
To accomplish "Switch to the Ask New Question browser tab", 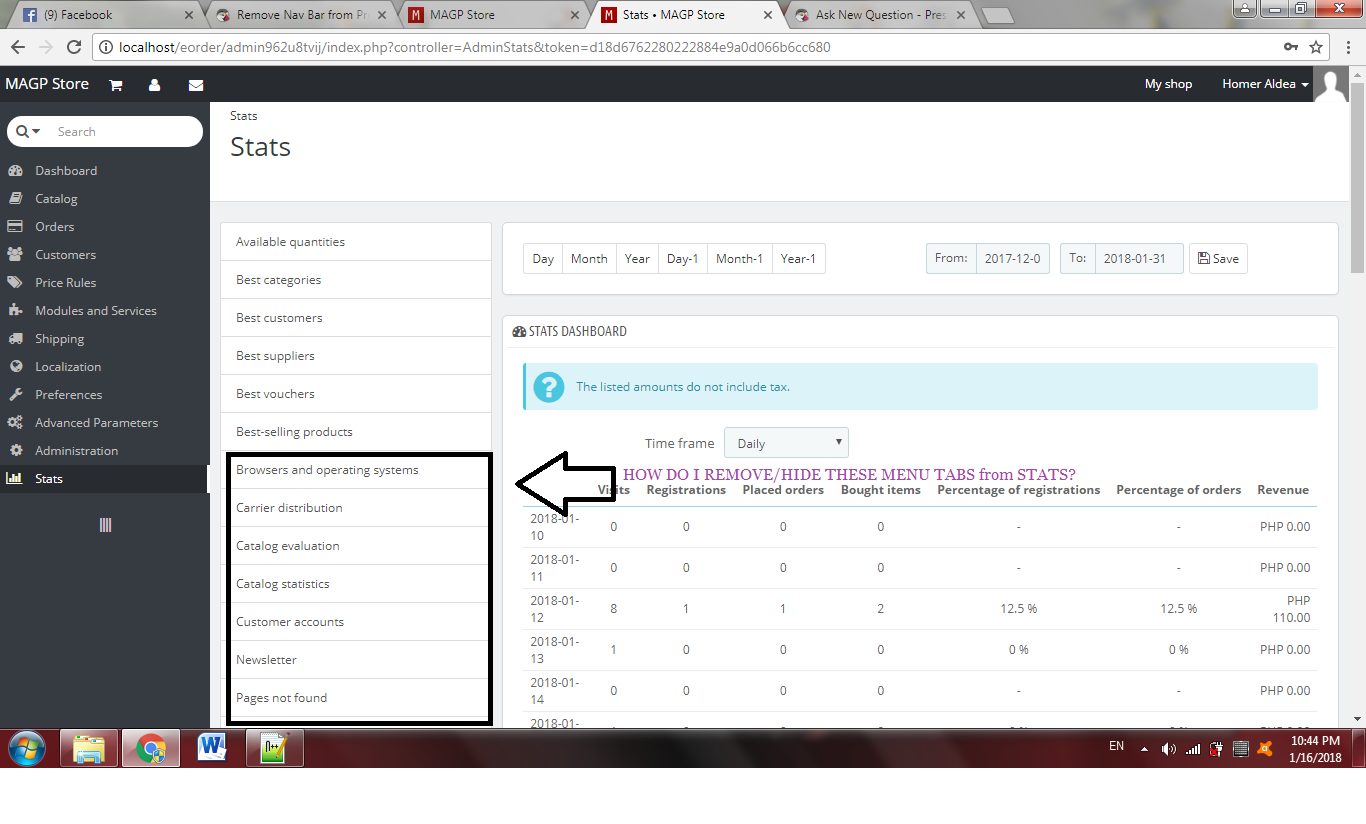I will coord(878,15).
